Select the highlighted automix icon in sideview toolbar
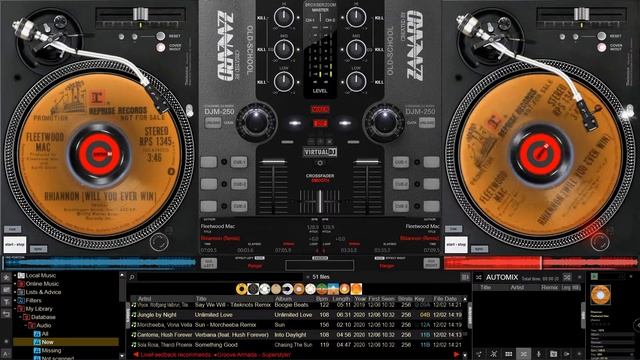The image size is (640, 360). pyautogui.click(x=524, y=354)
